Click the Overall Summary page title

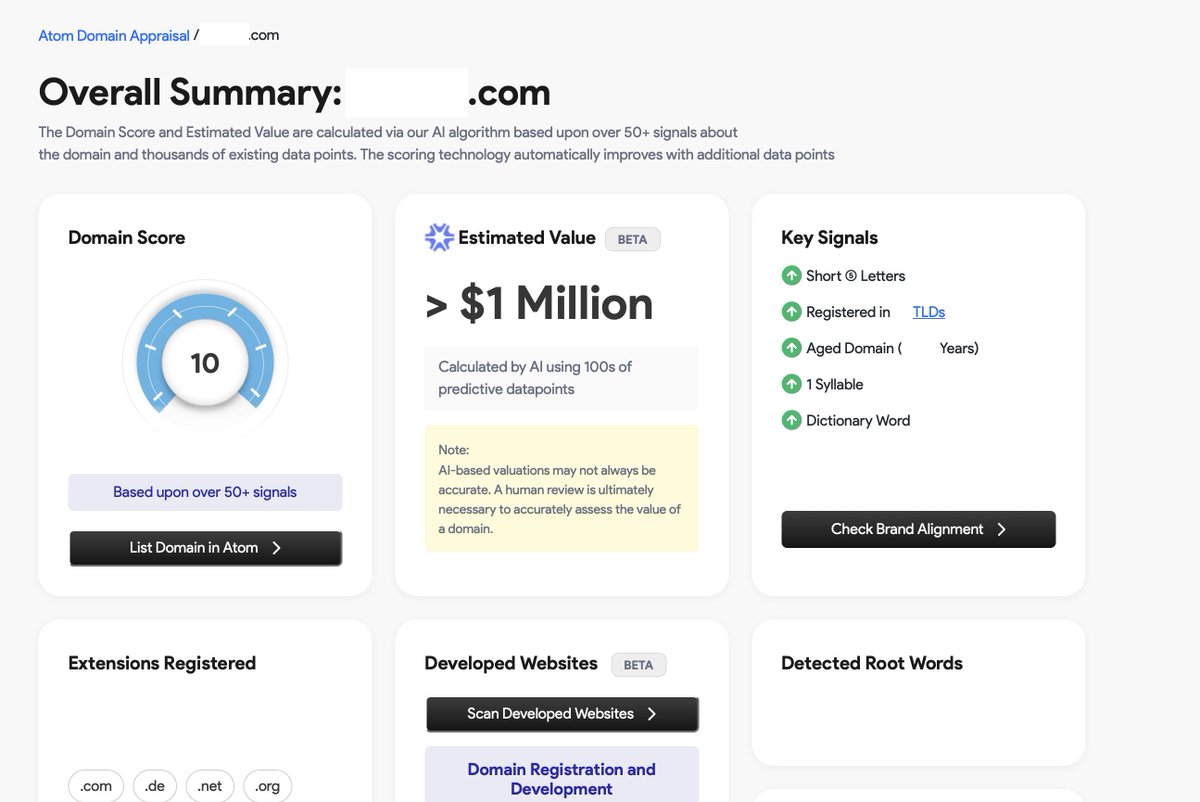tap(295, 92)
